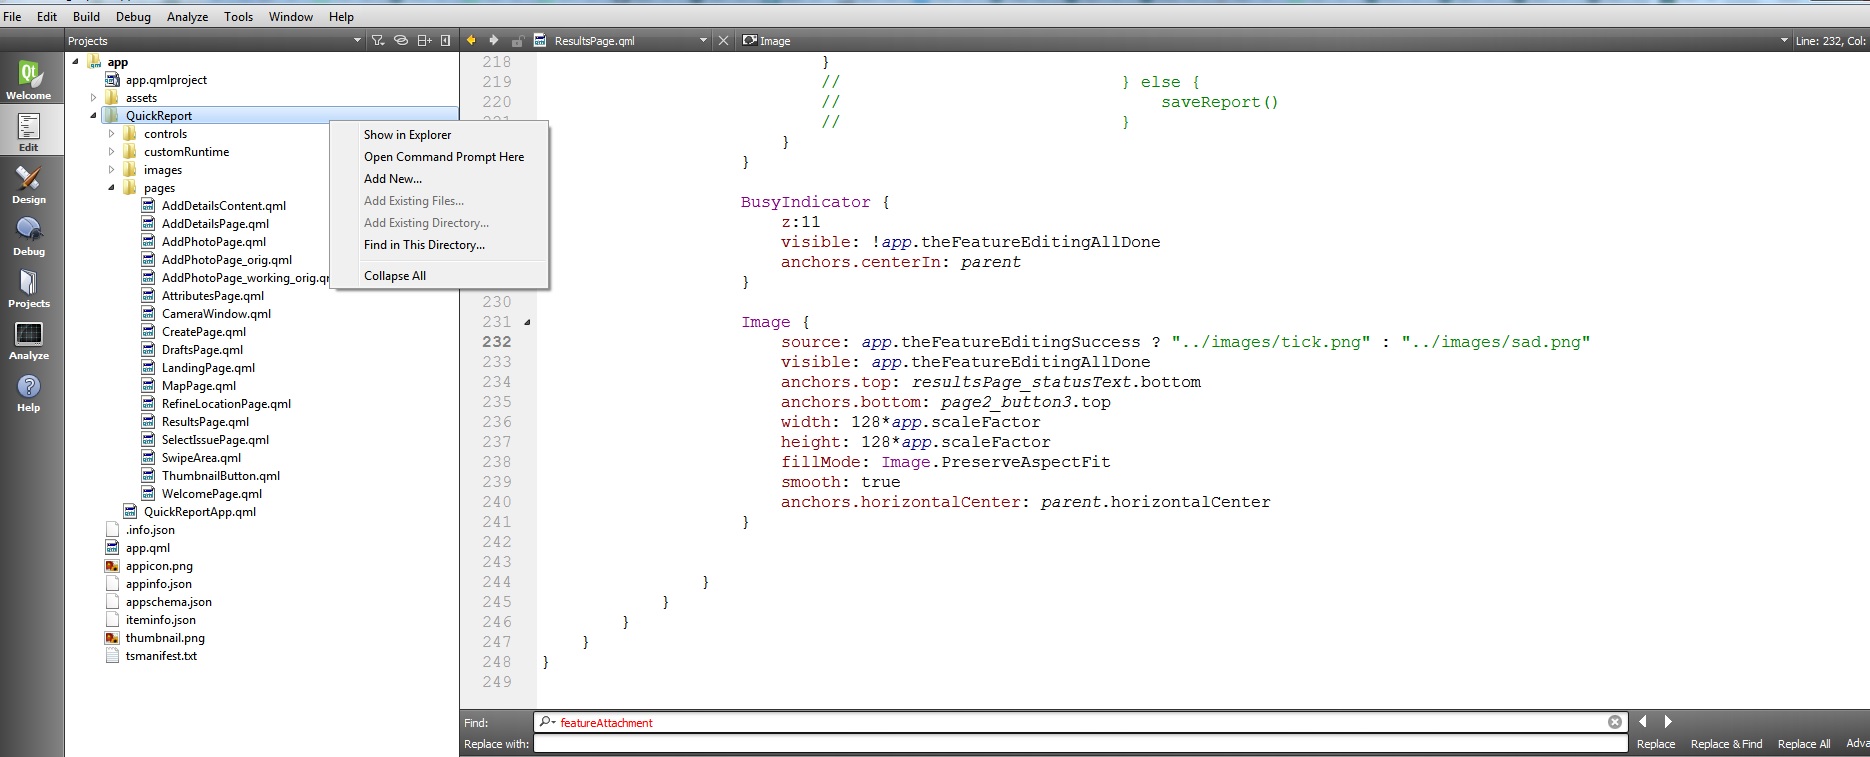This screenshot has height=757, width=1870.
Task: Click the file lock icon
Action: tap(517, 41)
